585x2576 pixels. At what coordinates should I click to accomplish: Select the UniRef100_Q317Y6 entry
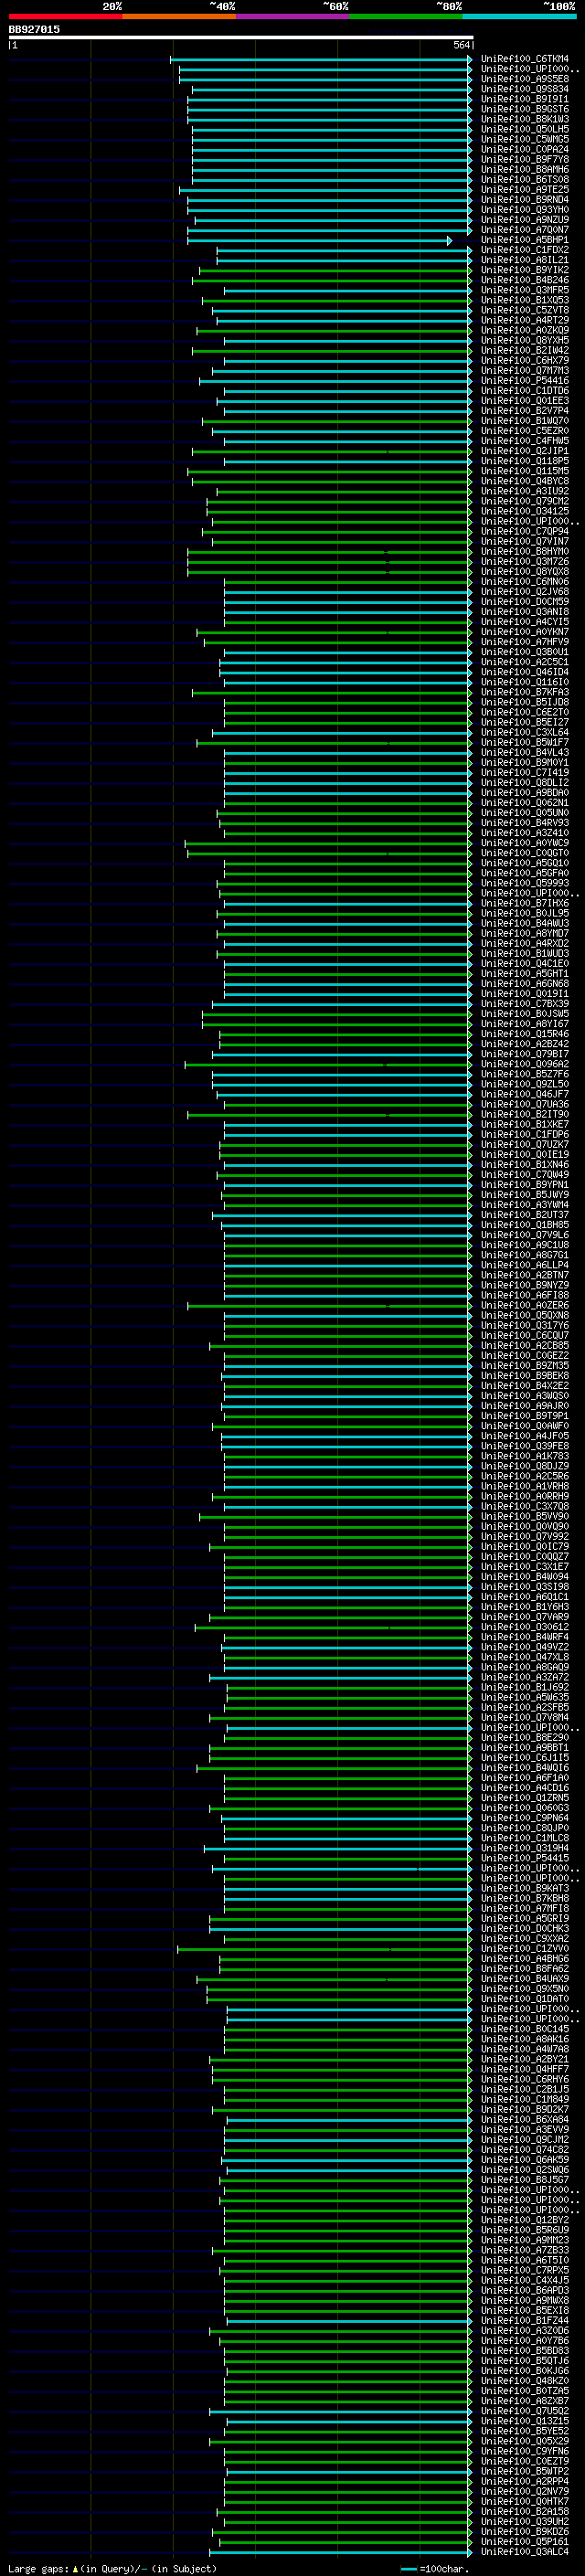click(524, 1325)
